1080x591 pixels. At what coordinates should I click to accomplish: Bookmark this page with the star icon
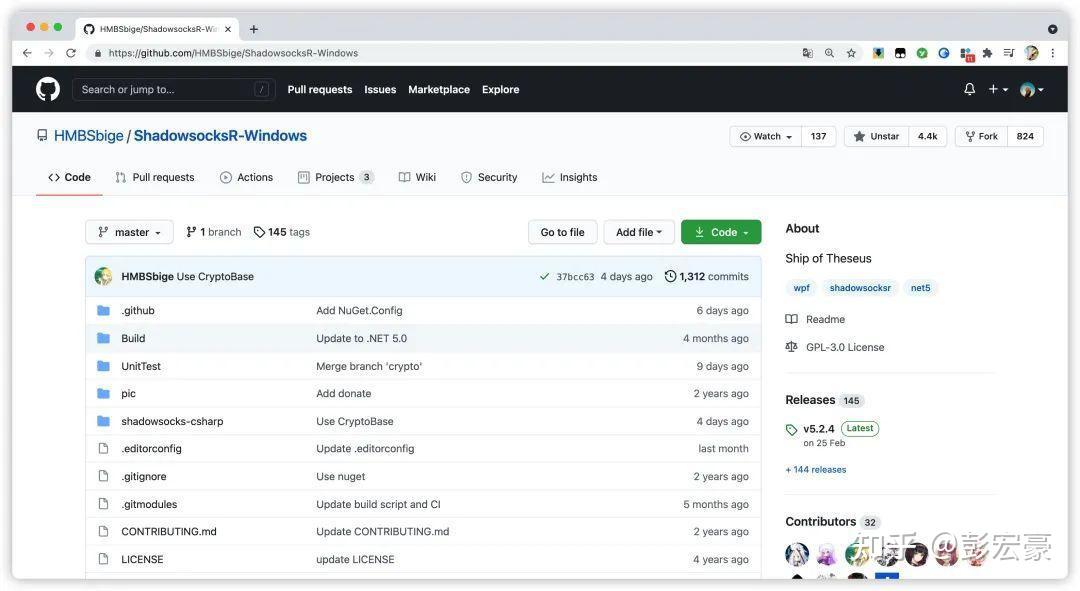click(x=851, y=53)
